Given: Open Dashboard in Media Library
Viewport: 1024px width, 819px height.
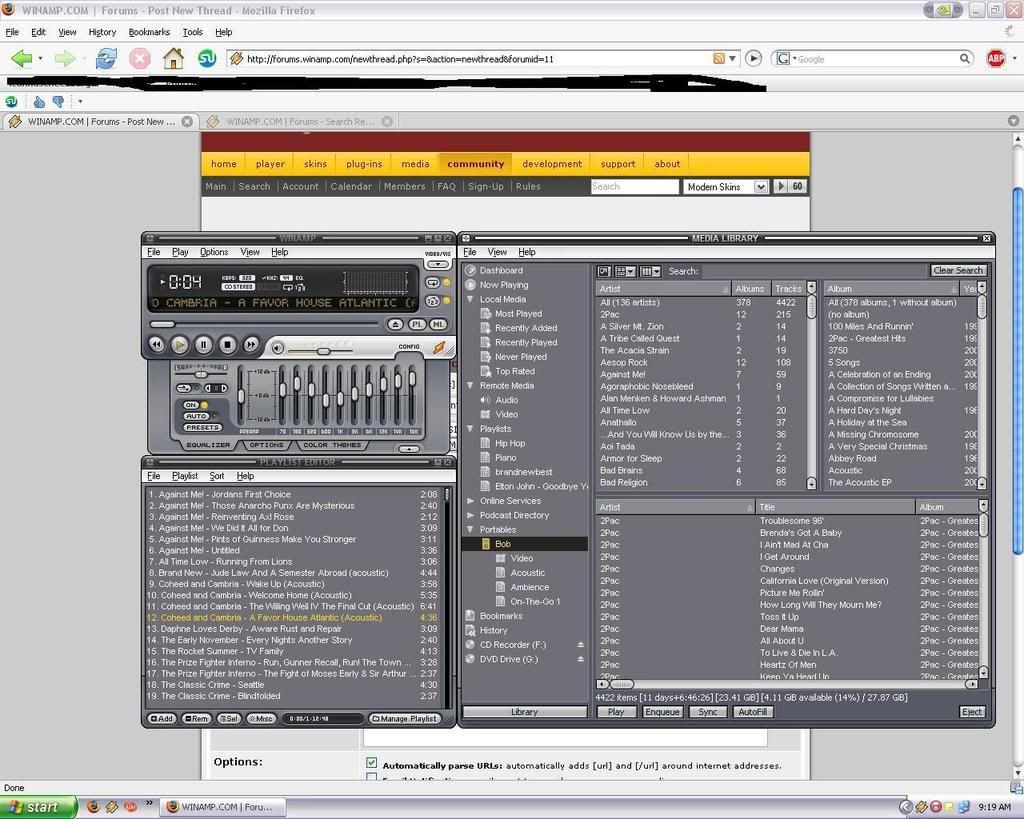Looking at the screenshot, I should pos(501,270).
